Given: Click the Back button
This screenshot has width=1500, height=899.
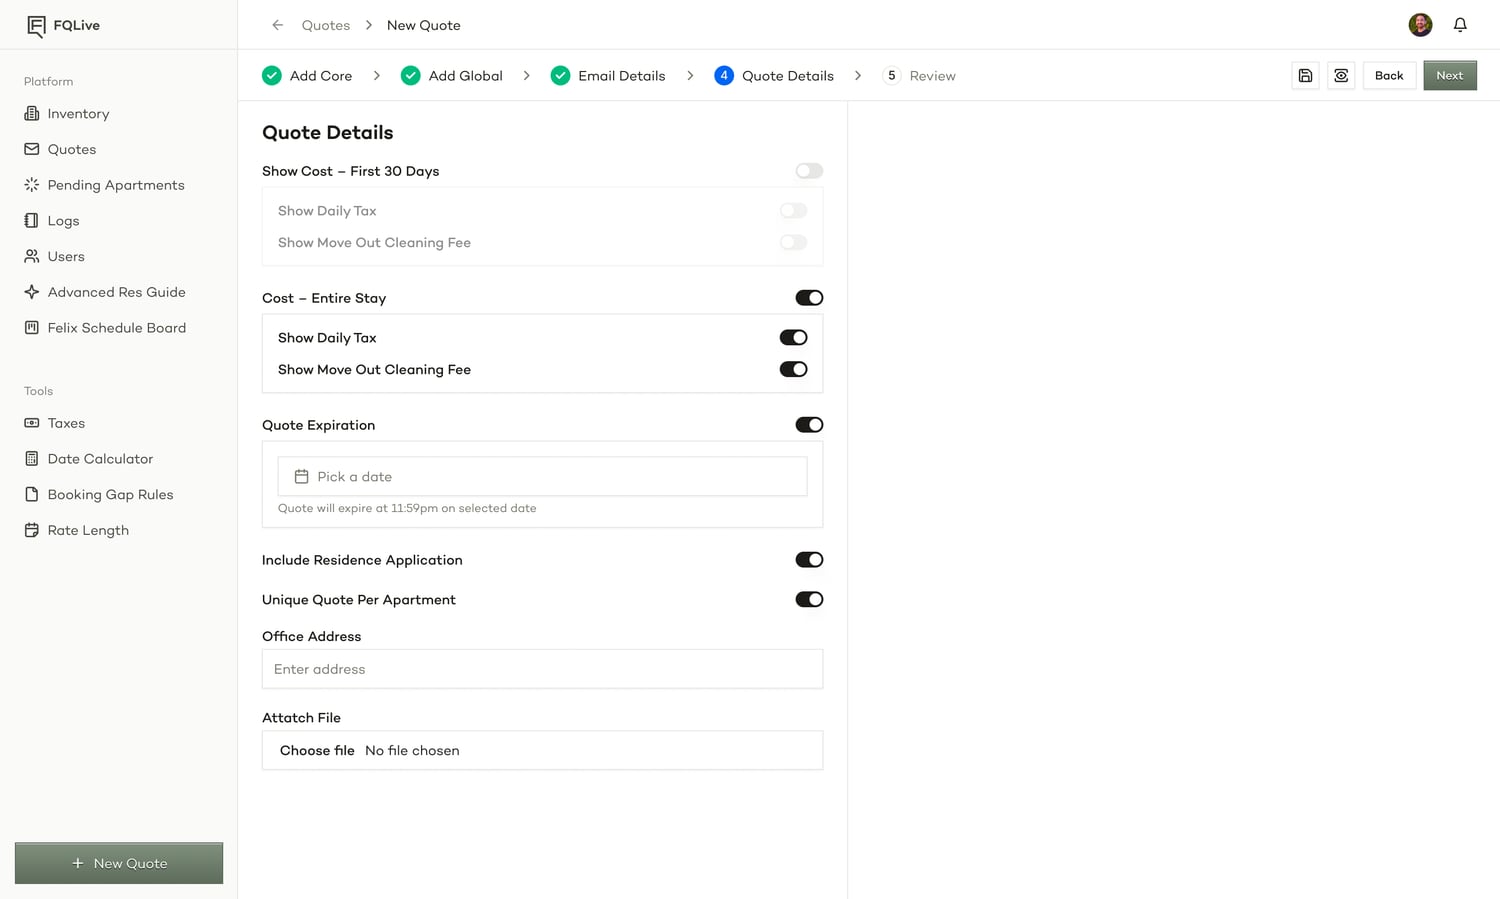Looking at the screenshot, I should pyautogui.click(x=1389, y=76).
